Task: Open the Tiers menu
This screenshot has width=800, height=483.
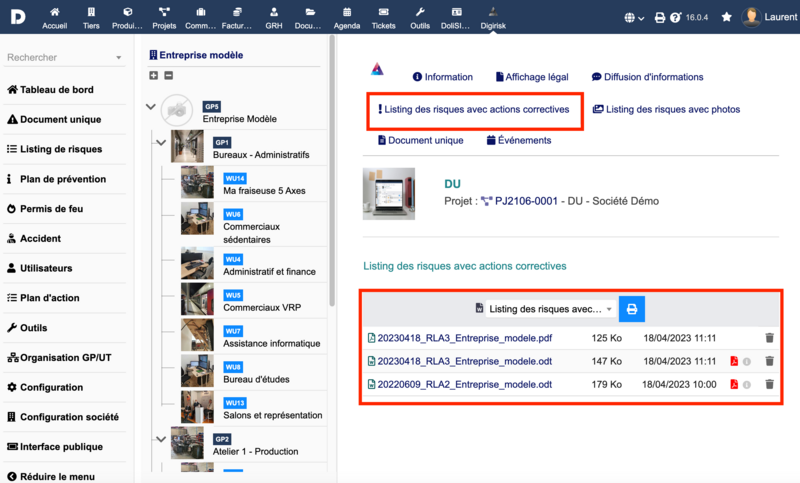Action: click(x=91, y=17)
